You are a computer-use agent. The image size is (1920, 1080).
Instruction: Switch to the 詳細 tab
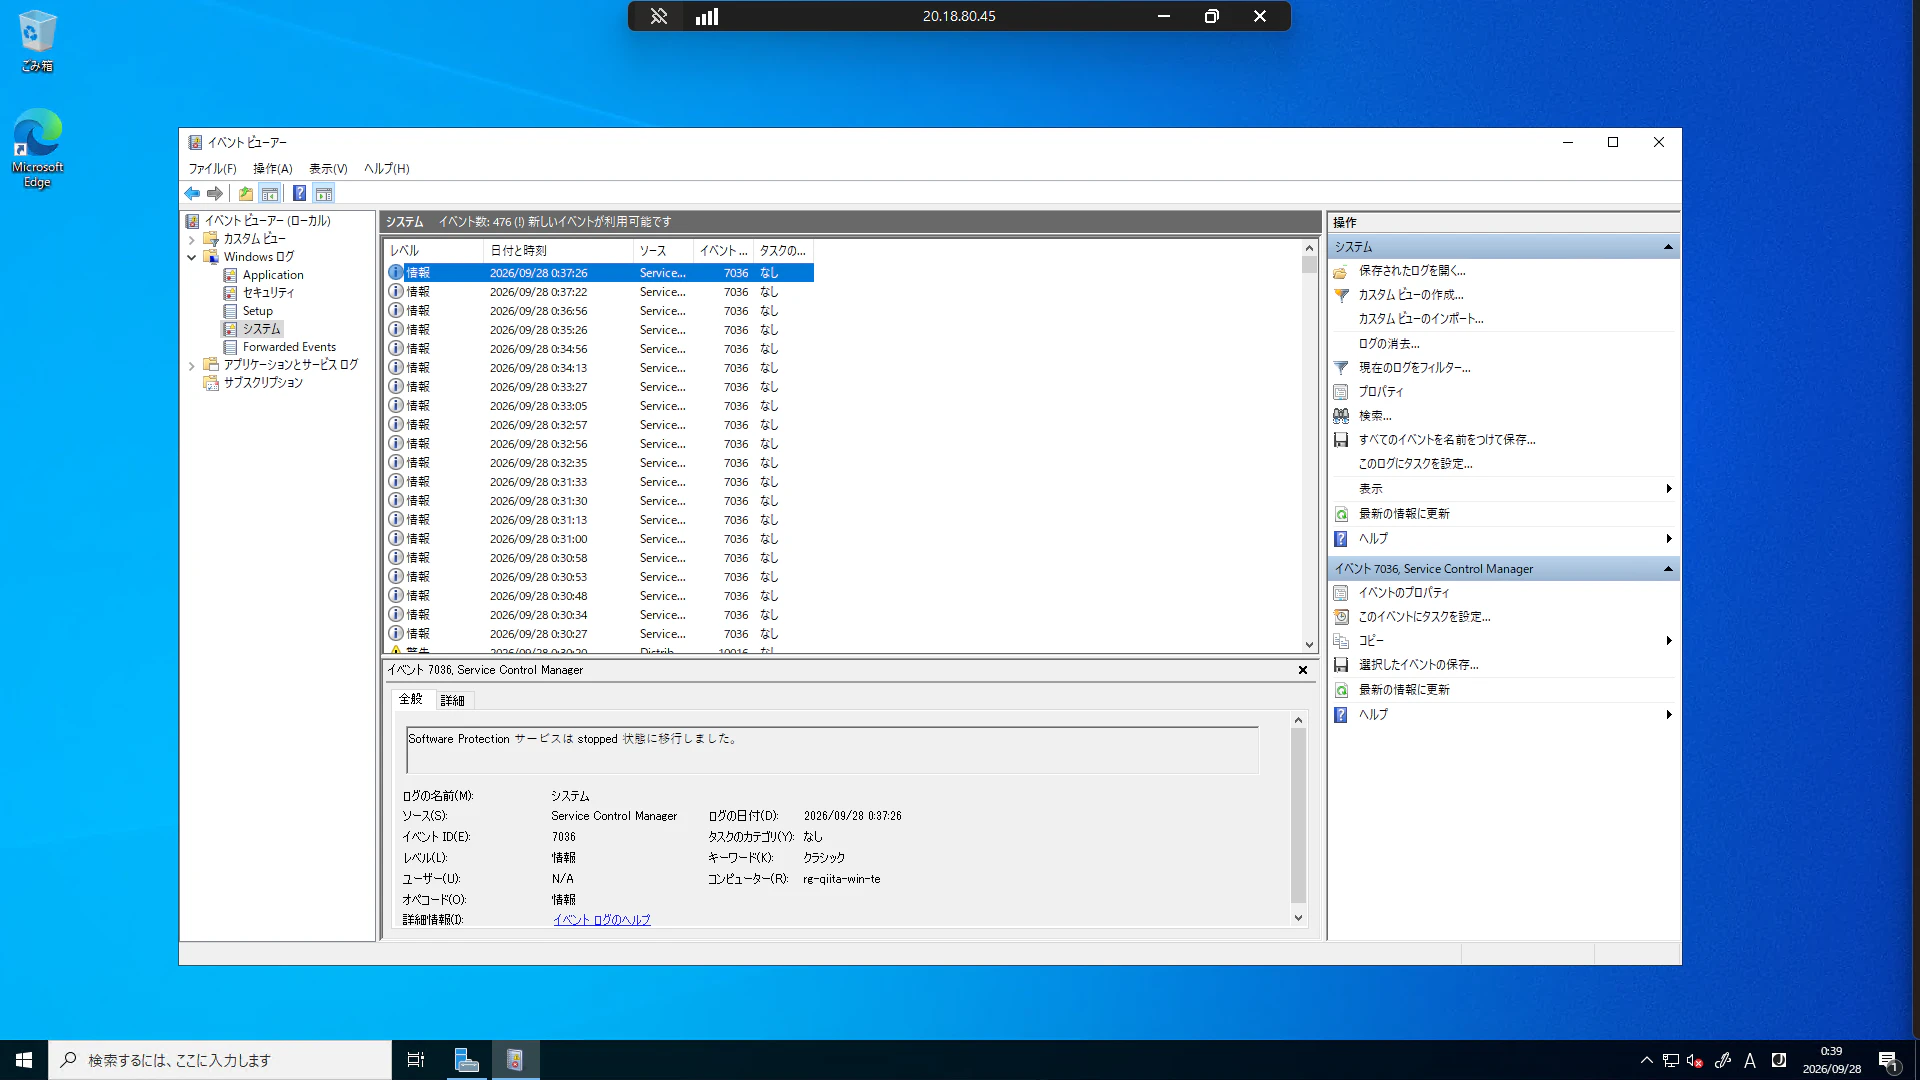[452, 700]
